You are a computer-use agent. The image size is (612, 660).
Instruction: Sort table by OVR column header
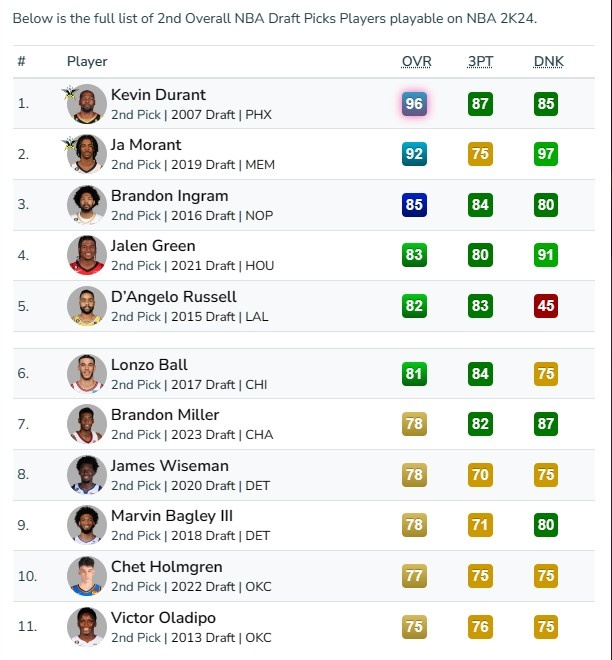click(416, 61)
